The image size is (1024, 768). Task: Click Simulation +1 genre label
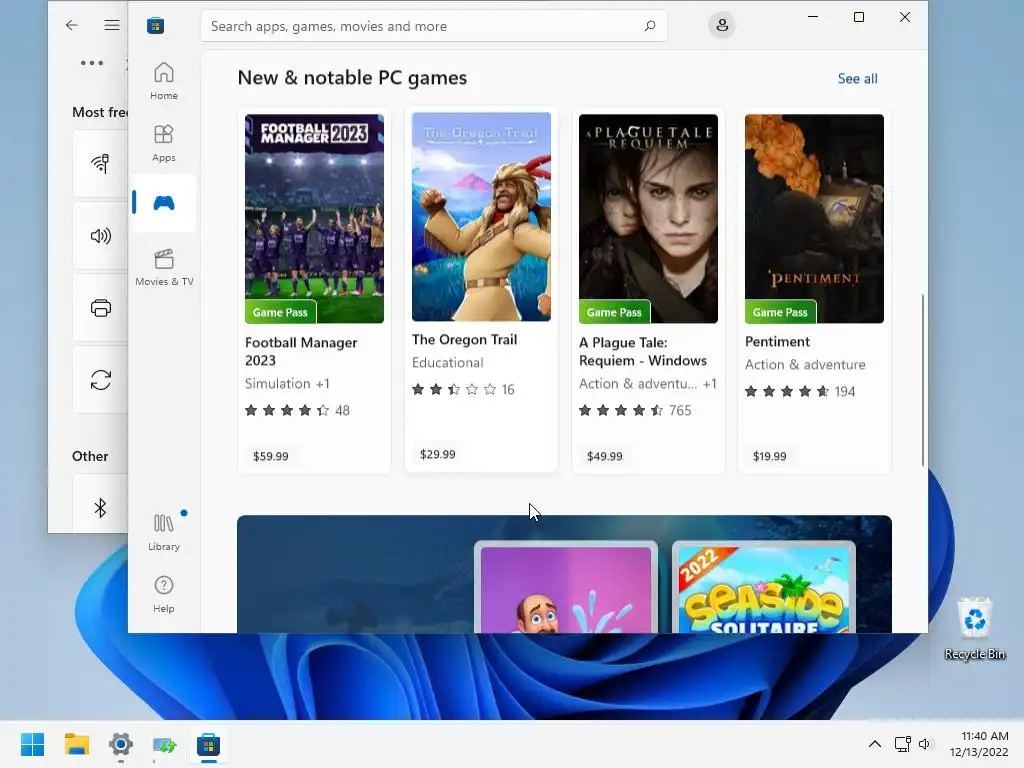coord(287,383)
